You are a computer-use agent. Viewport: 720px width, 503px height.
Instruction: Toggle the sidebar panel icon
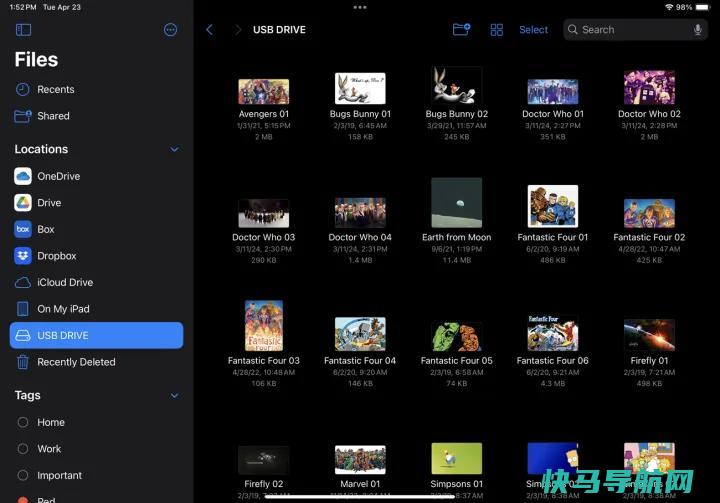pos(23,30)
